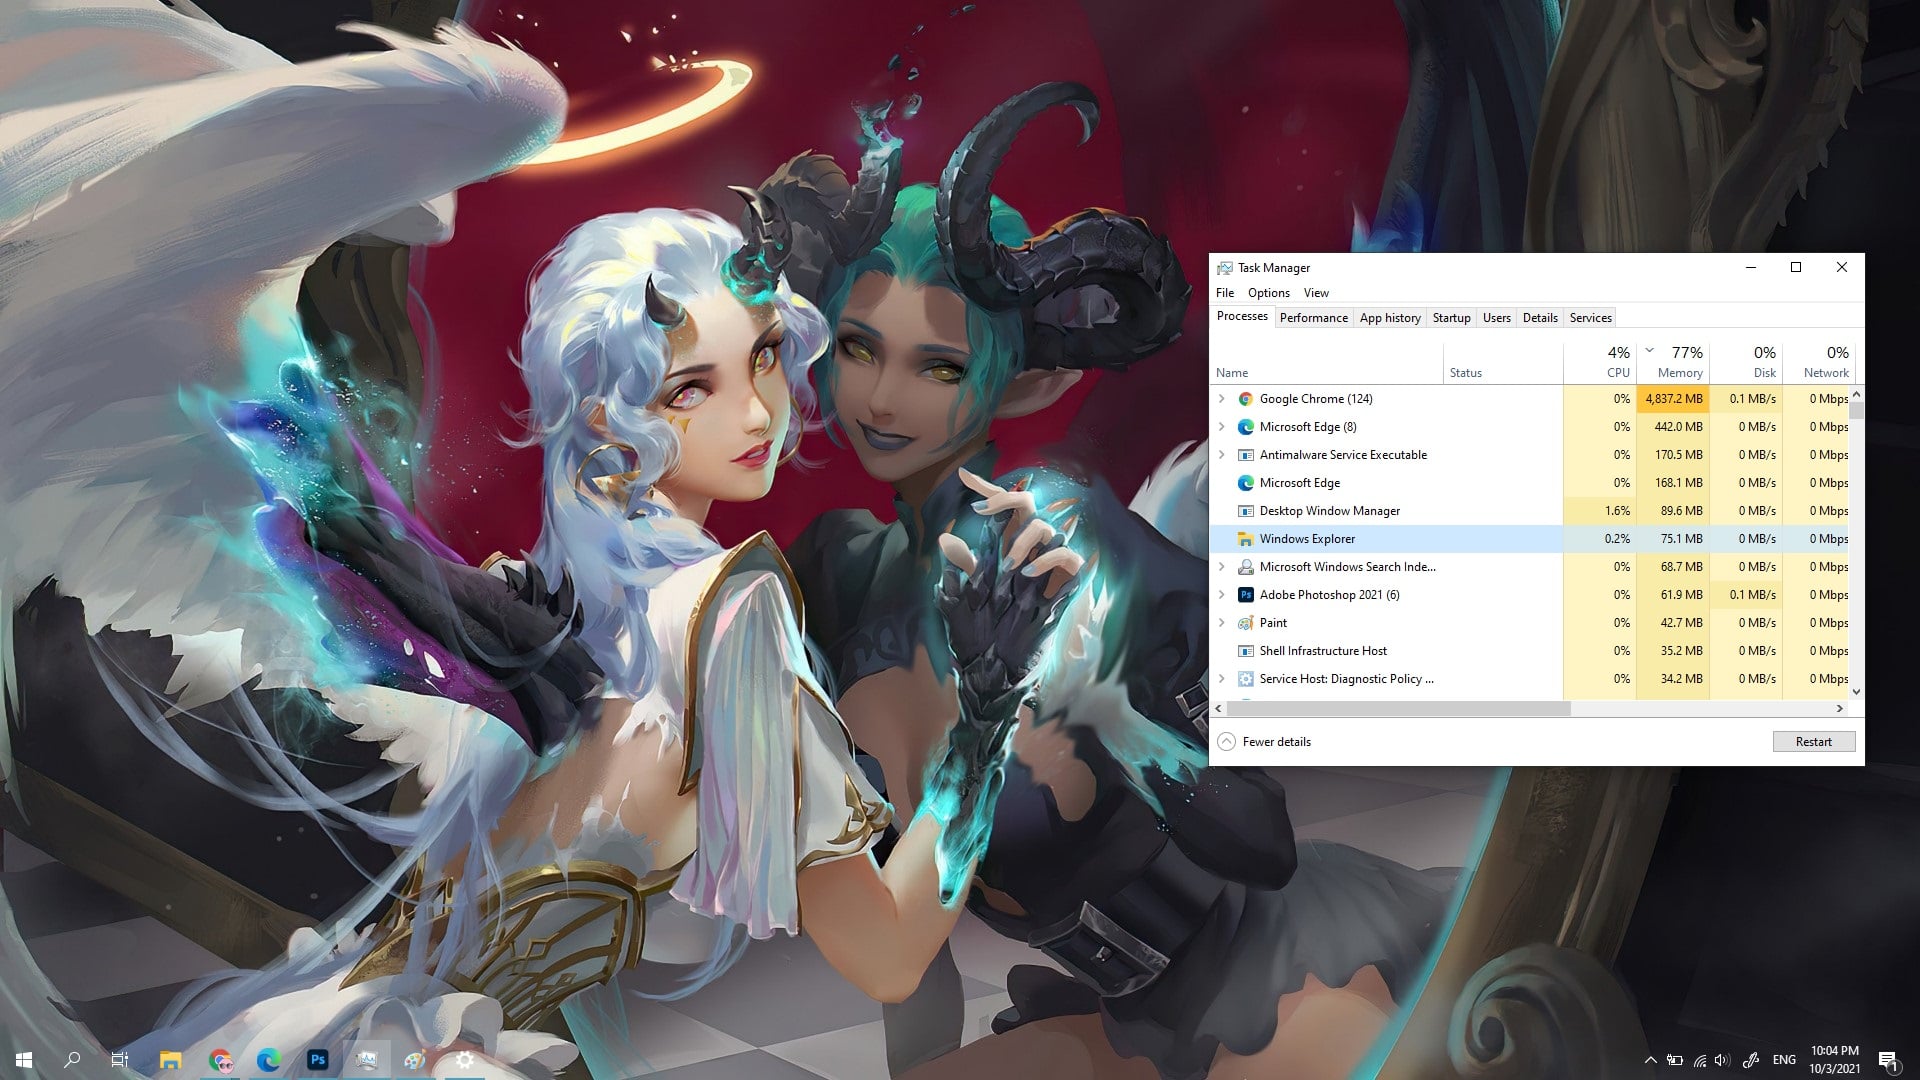Viewport: 1920px width, 1080px height.
Task: Click the Microsoft Edge (8) process icon
Action: [1245, 427]
